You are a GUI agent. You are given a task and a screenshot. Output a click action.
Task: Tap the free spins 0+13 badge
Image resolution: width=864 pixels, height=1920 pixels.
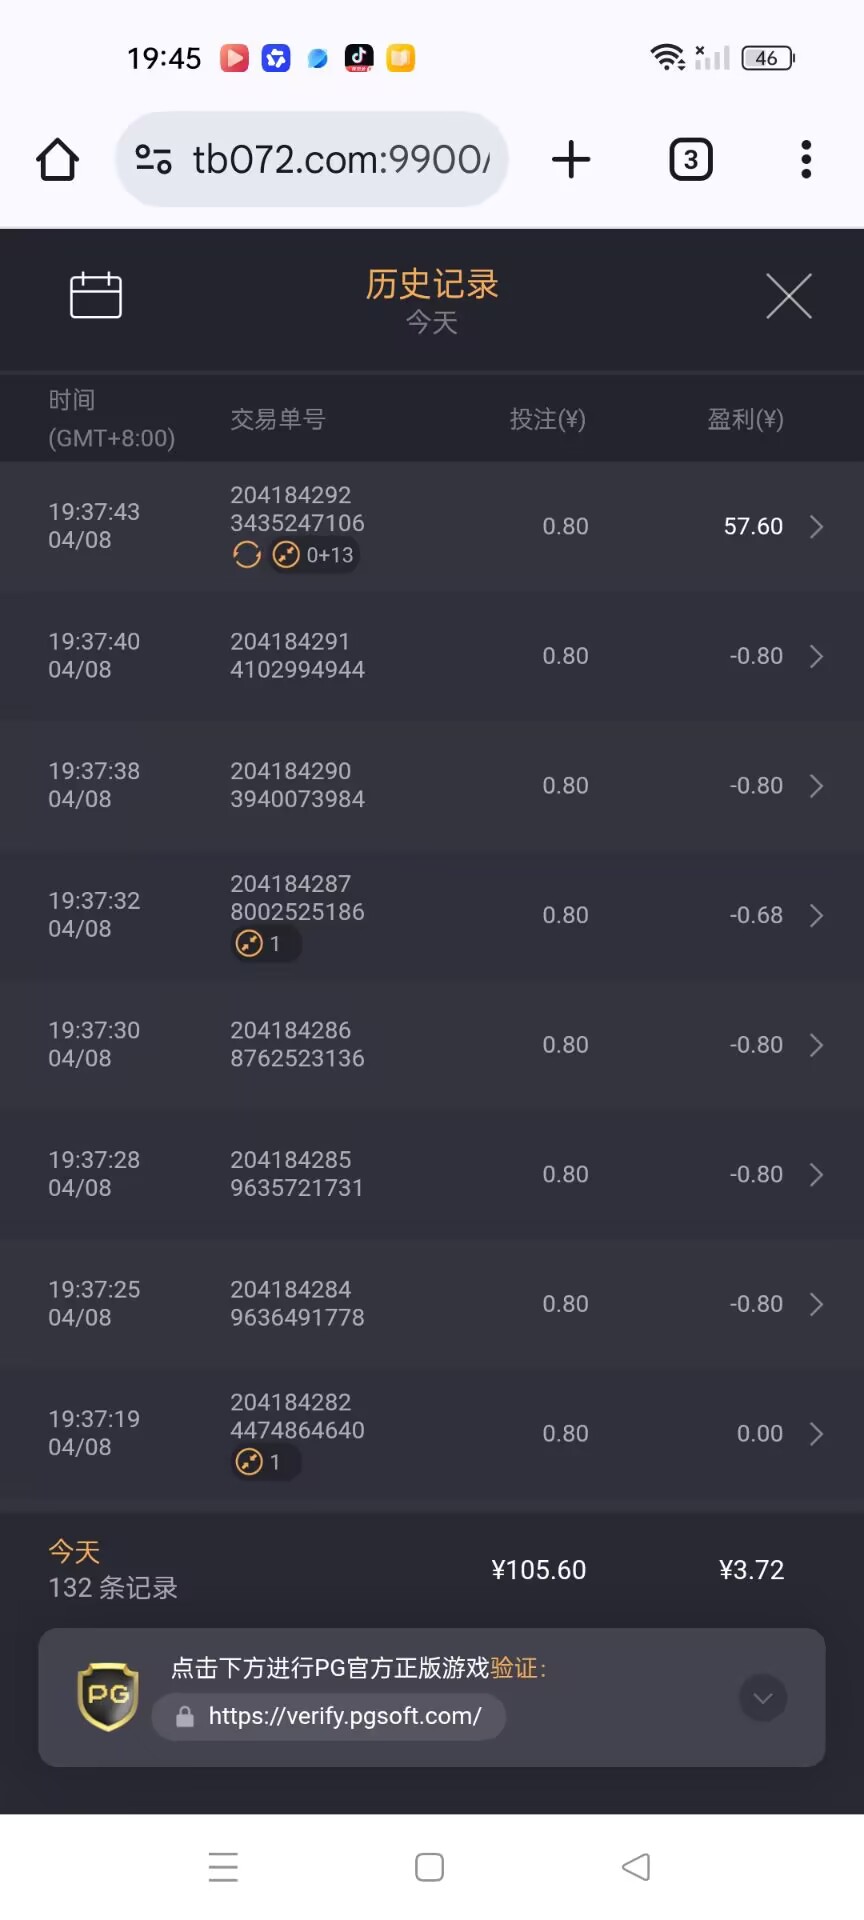pyautogui.click(x=314, y=555)
